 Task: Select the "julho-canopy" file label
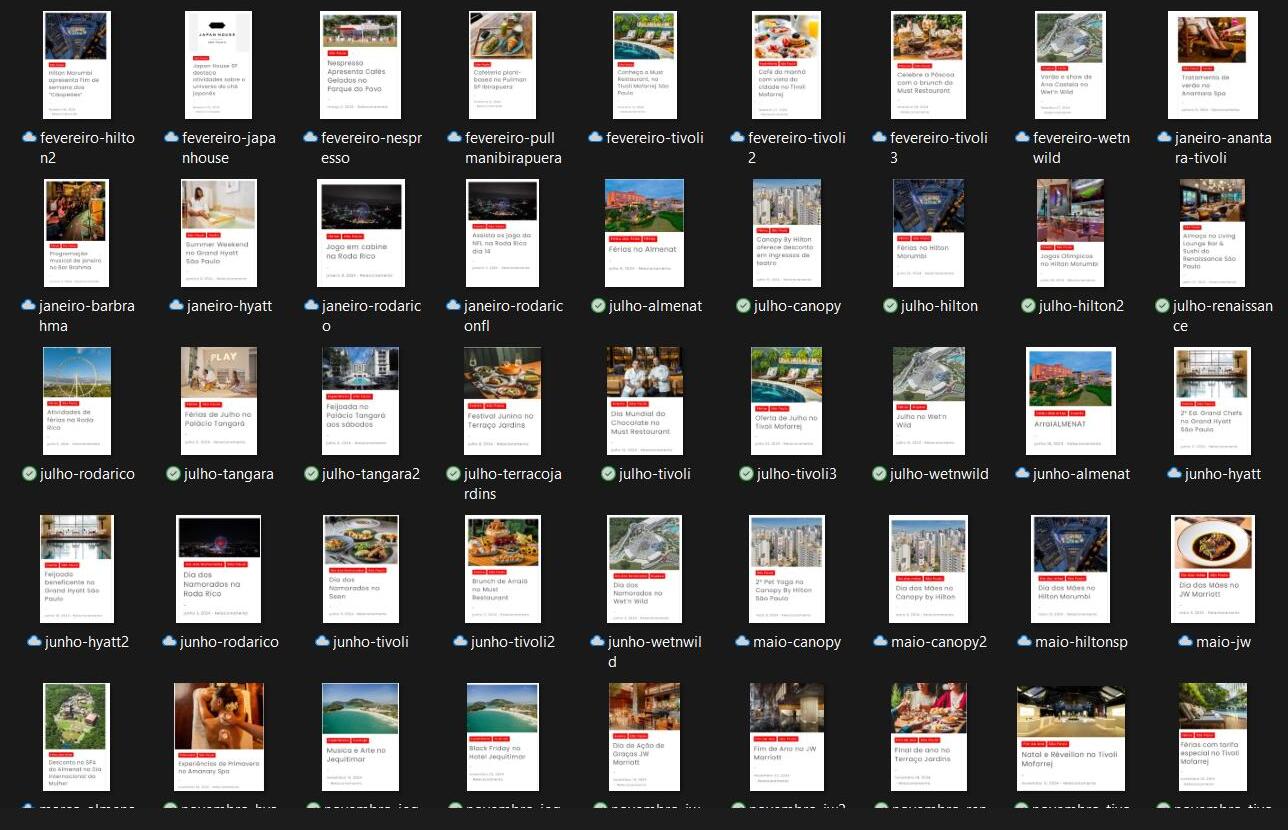click(797, 306)
